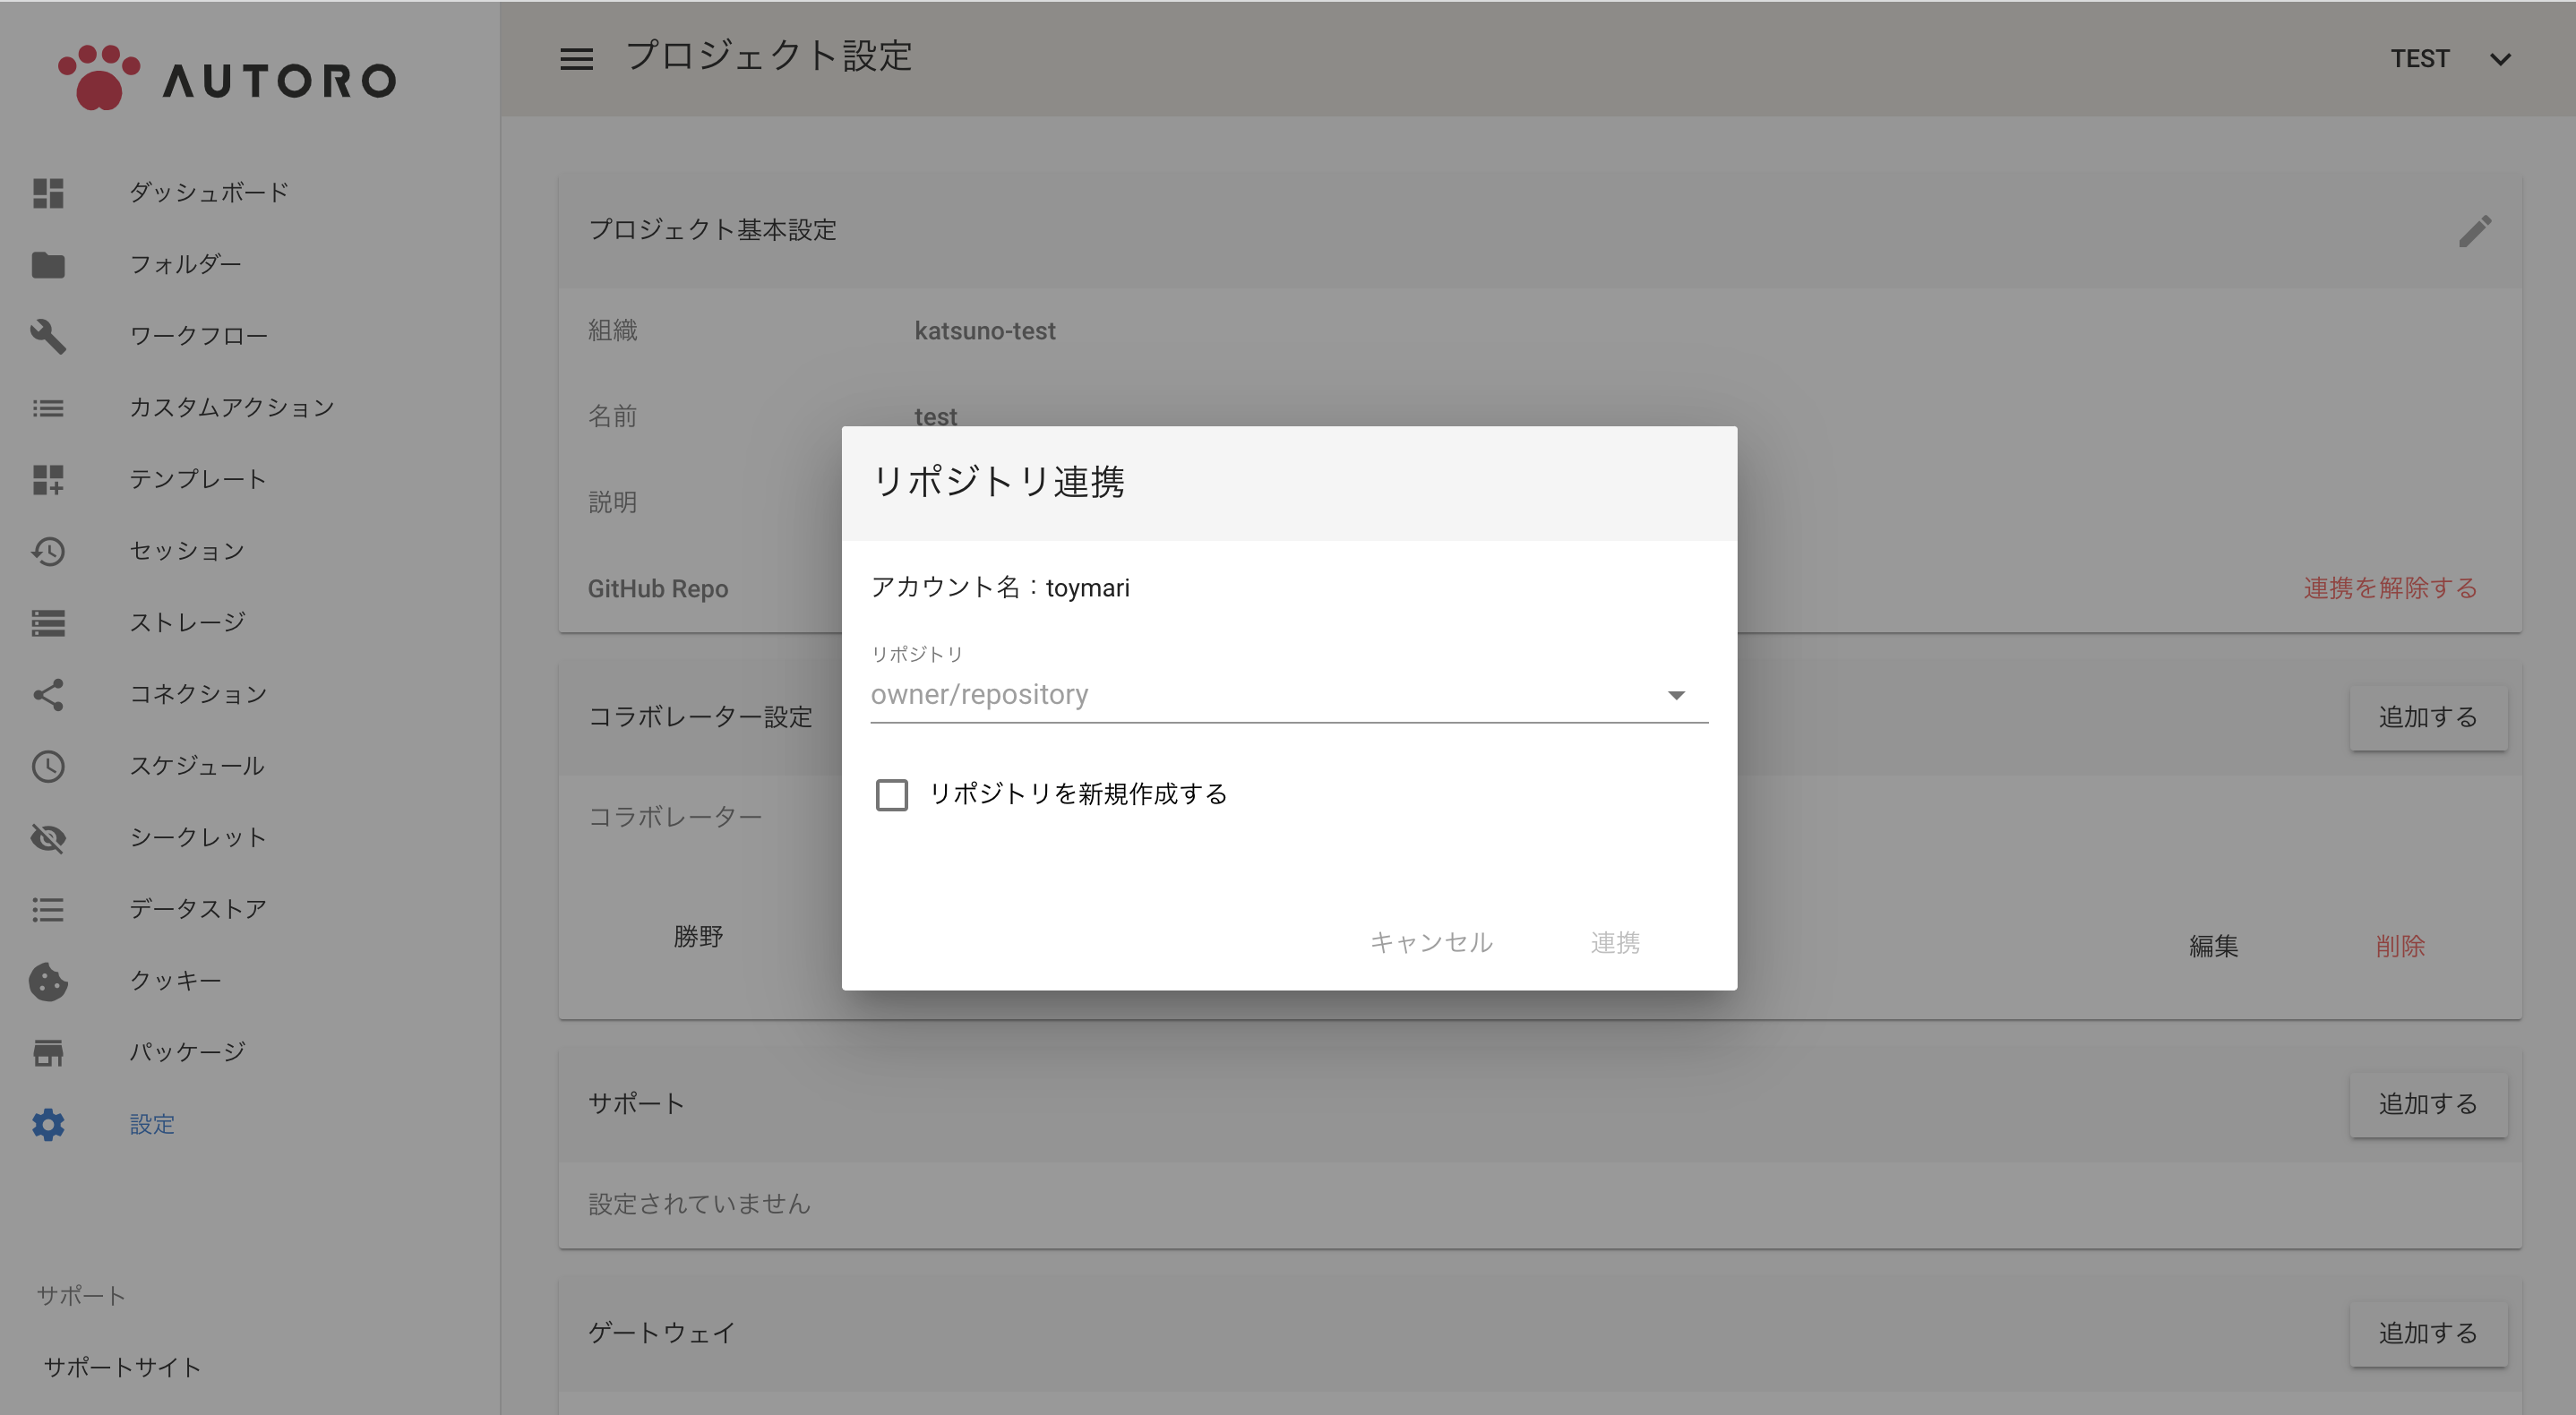Image resolution: width=2576 pixels, height=1415 pixels.
Task: Open the Dashboard grid icon
Action: click(48, 193)
